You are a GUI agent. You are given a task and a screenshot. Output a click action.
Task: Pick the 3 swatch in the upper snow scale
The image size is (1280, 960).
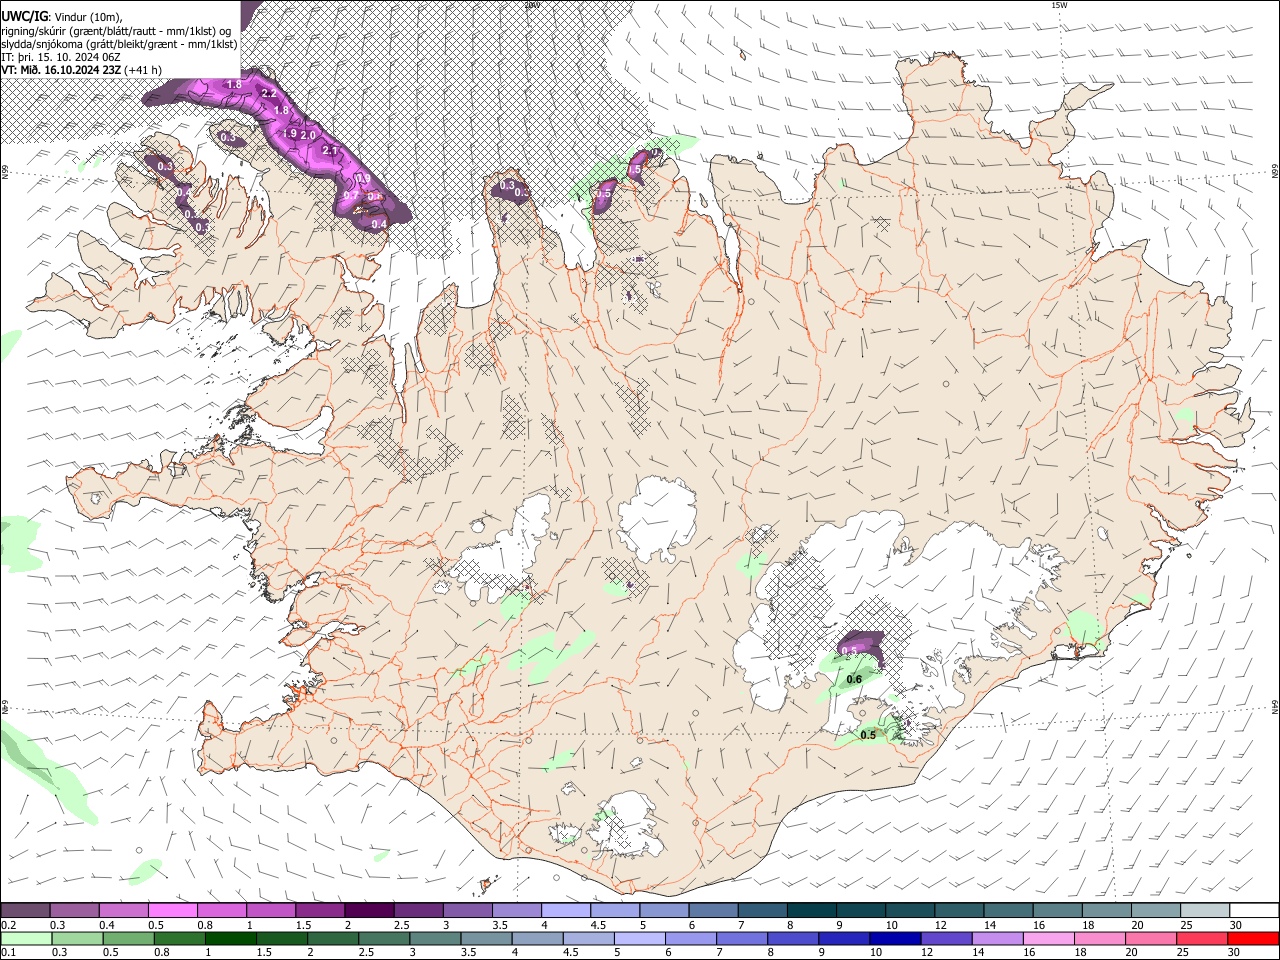click(467, 910)
